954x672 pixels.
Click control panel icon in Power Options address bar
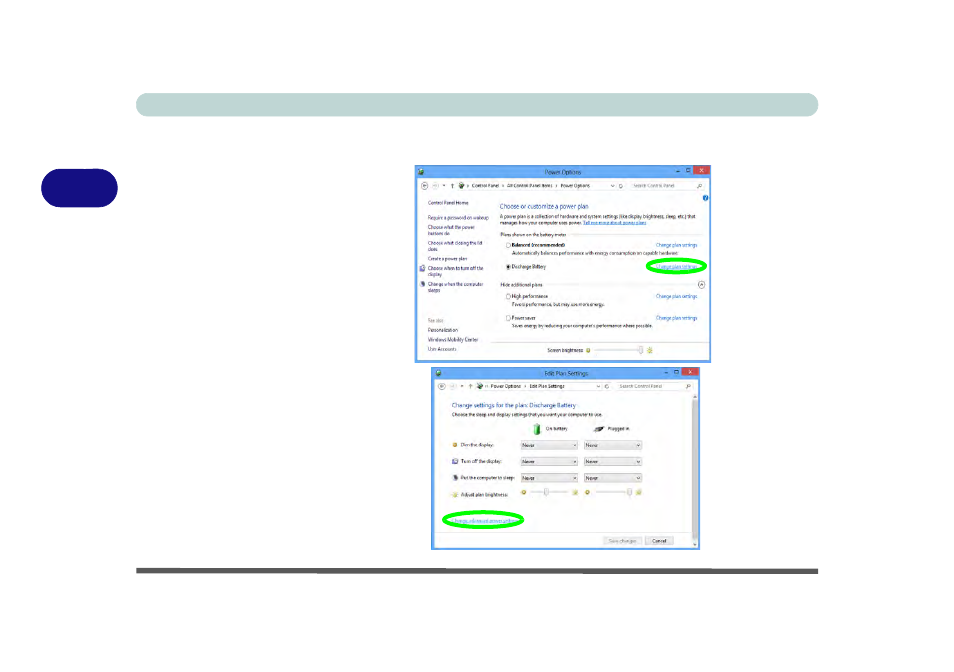click(462, 186)
